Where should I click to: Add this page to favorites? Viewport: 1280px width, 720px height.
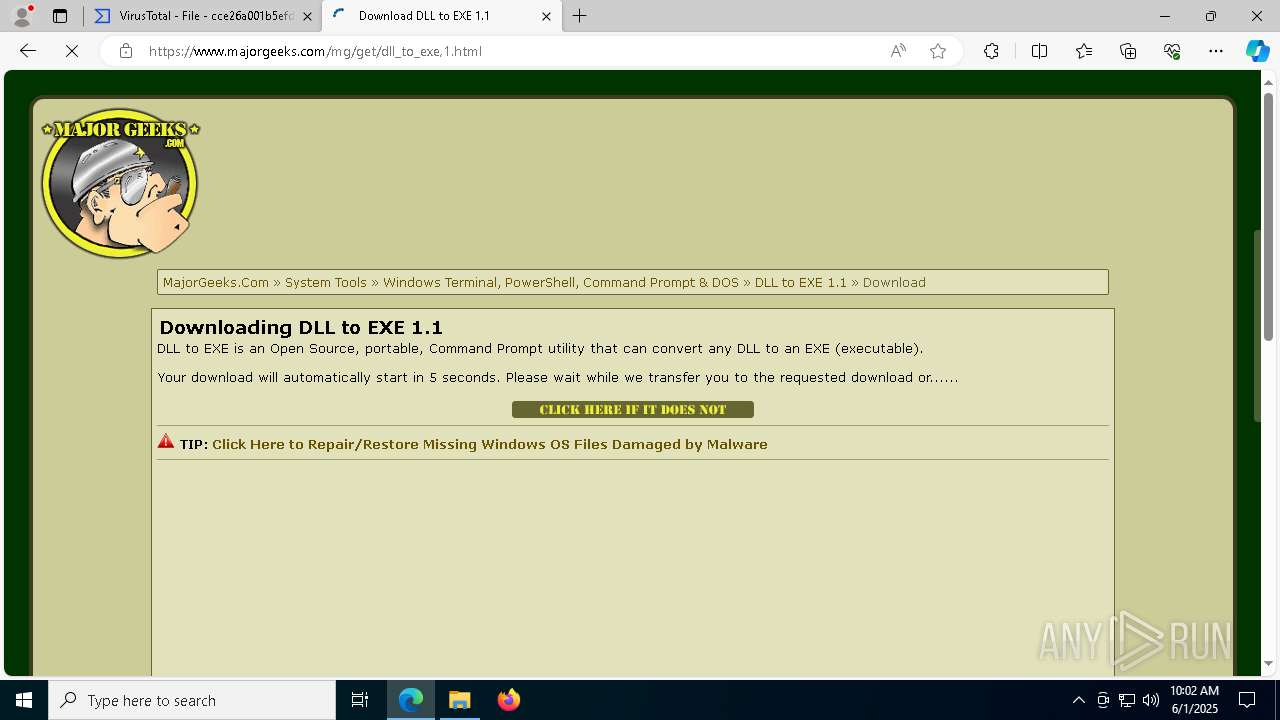[x=938, y=51]
